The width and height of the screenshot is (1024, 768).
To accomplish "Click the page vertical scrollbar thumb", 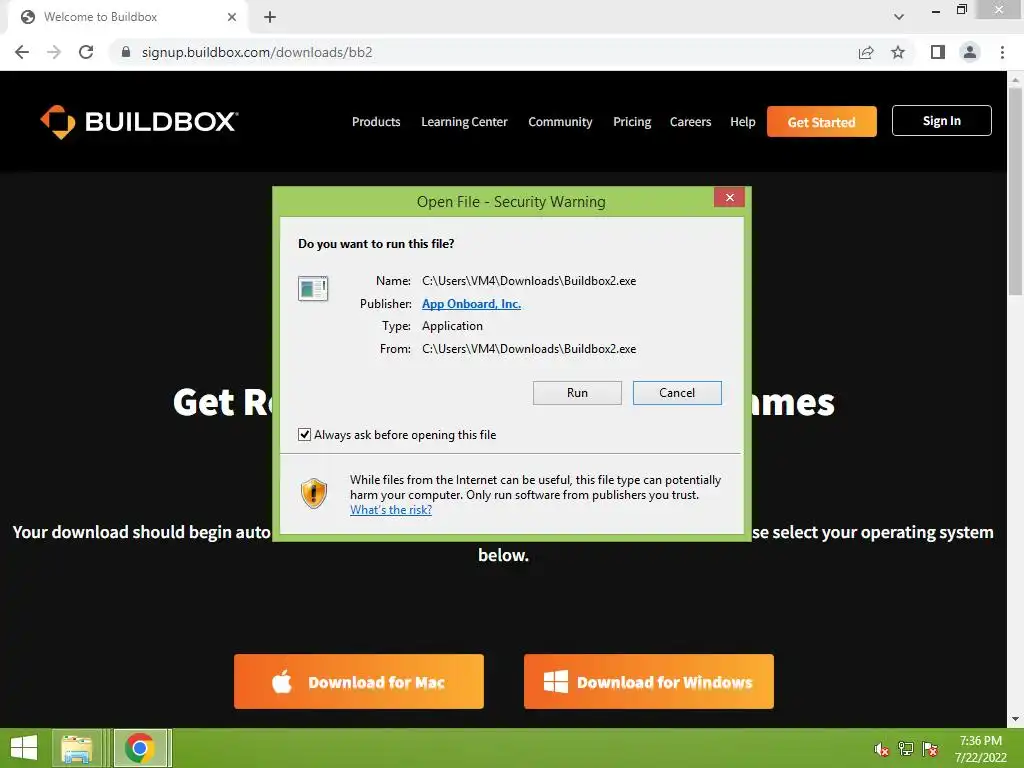I will click(1015, 191).
